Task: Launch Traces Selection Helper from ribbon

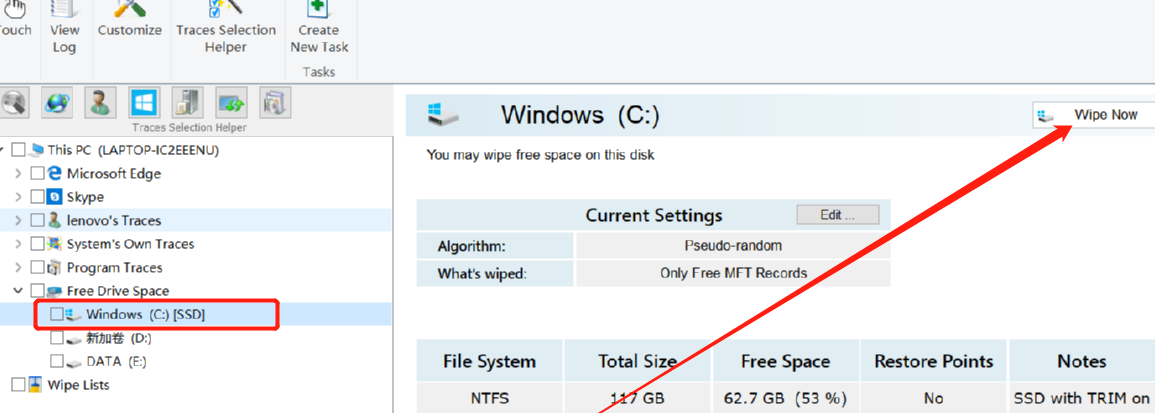Action: tap(225, 27)
